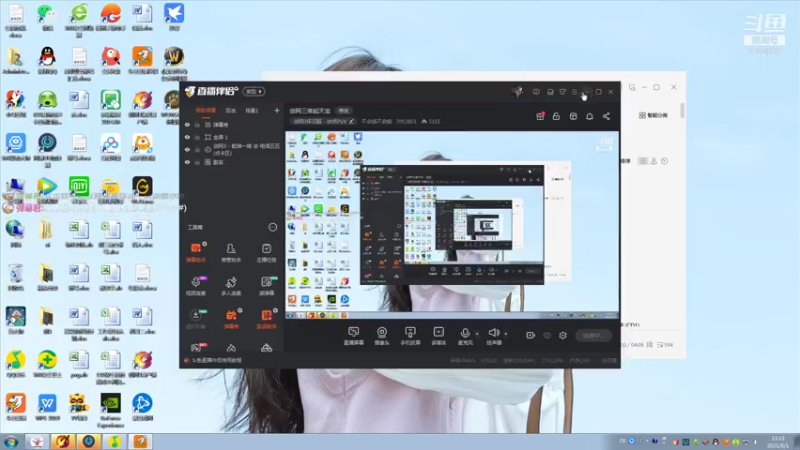Toggle visibility of the last source row
Screen dimensions: 800x450
click(187, 162)
